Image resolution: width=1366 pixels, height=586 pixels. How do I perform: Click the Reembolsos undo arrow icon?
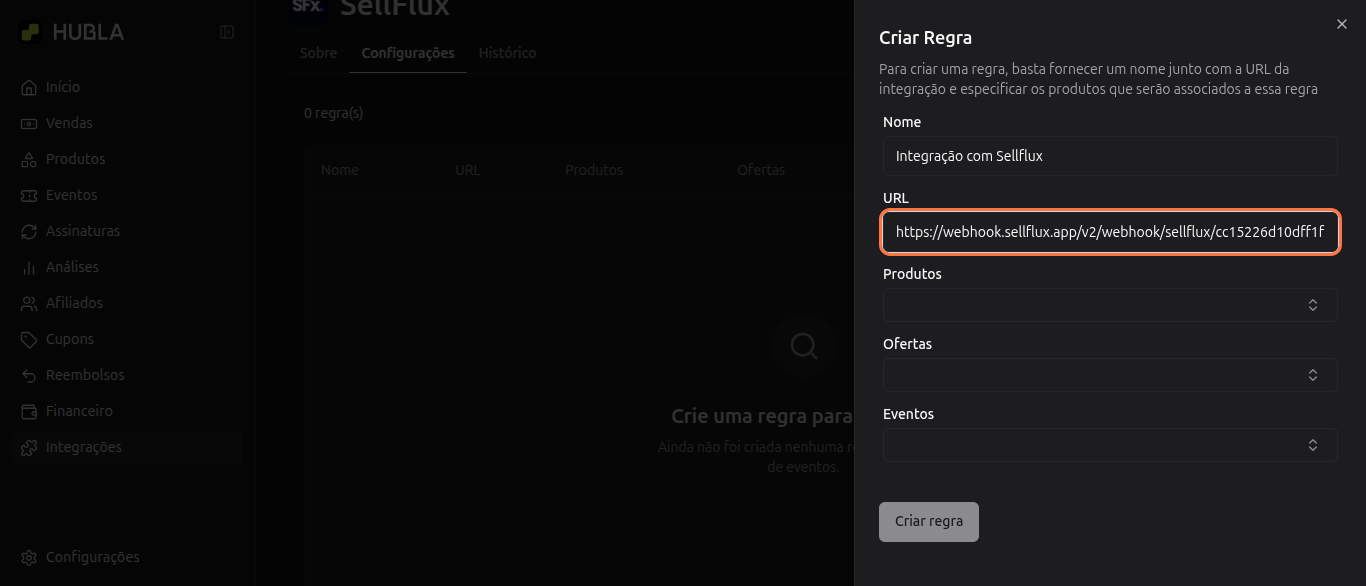point(29,375)
